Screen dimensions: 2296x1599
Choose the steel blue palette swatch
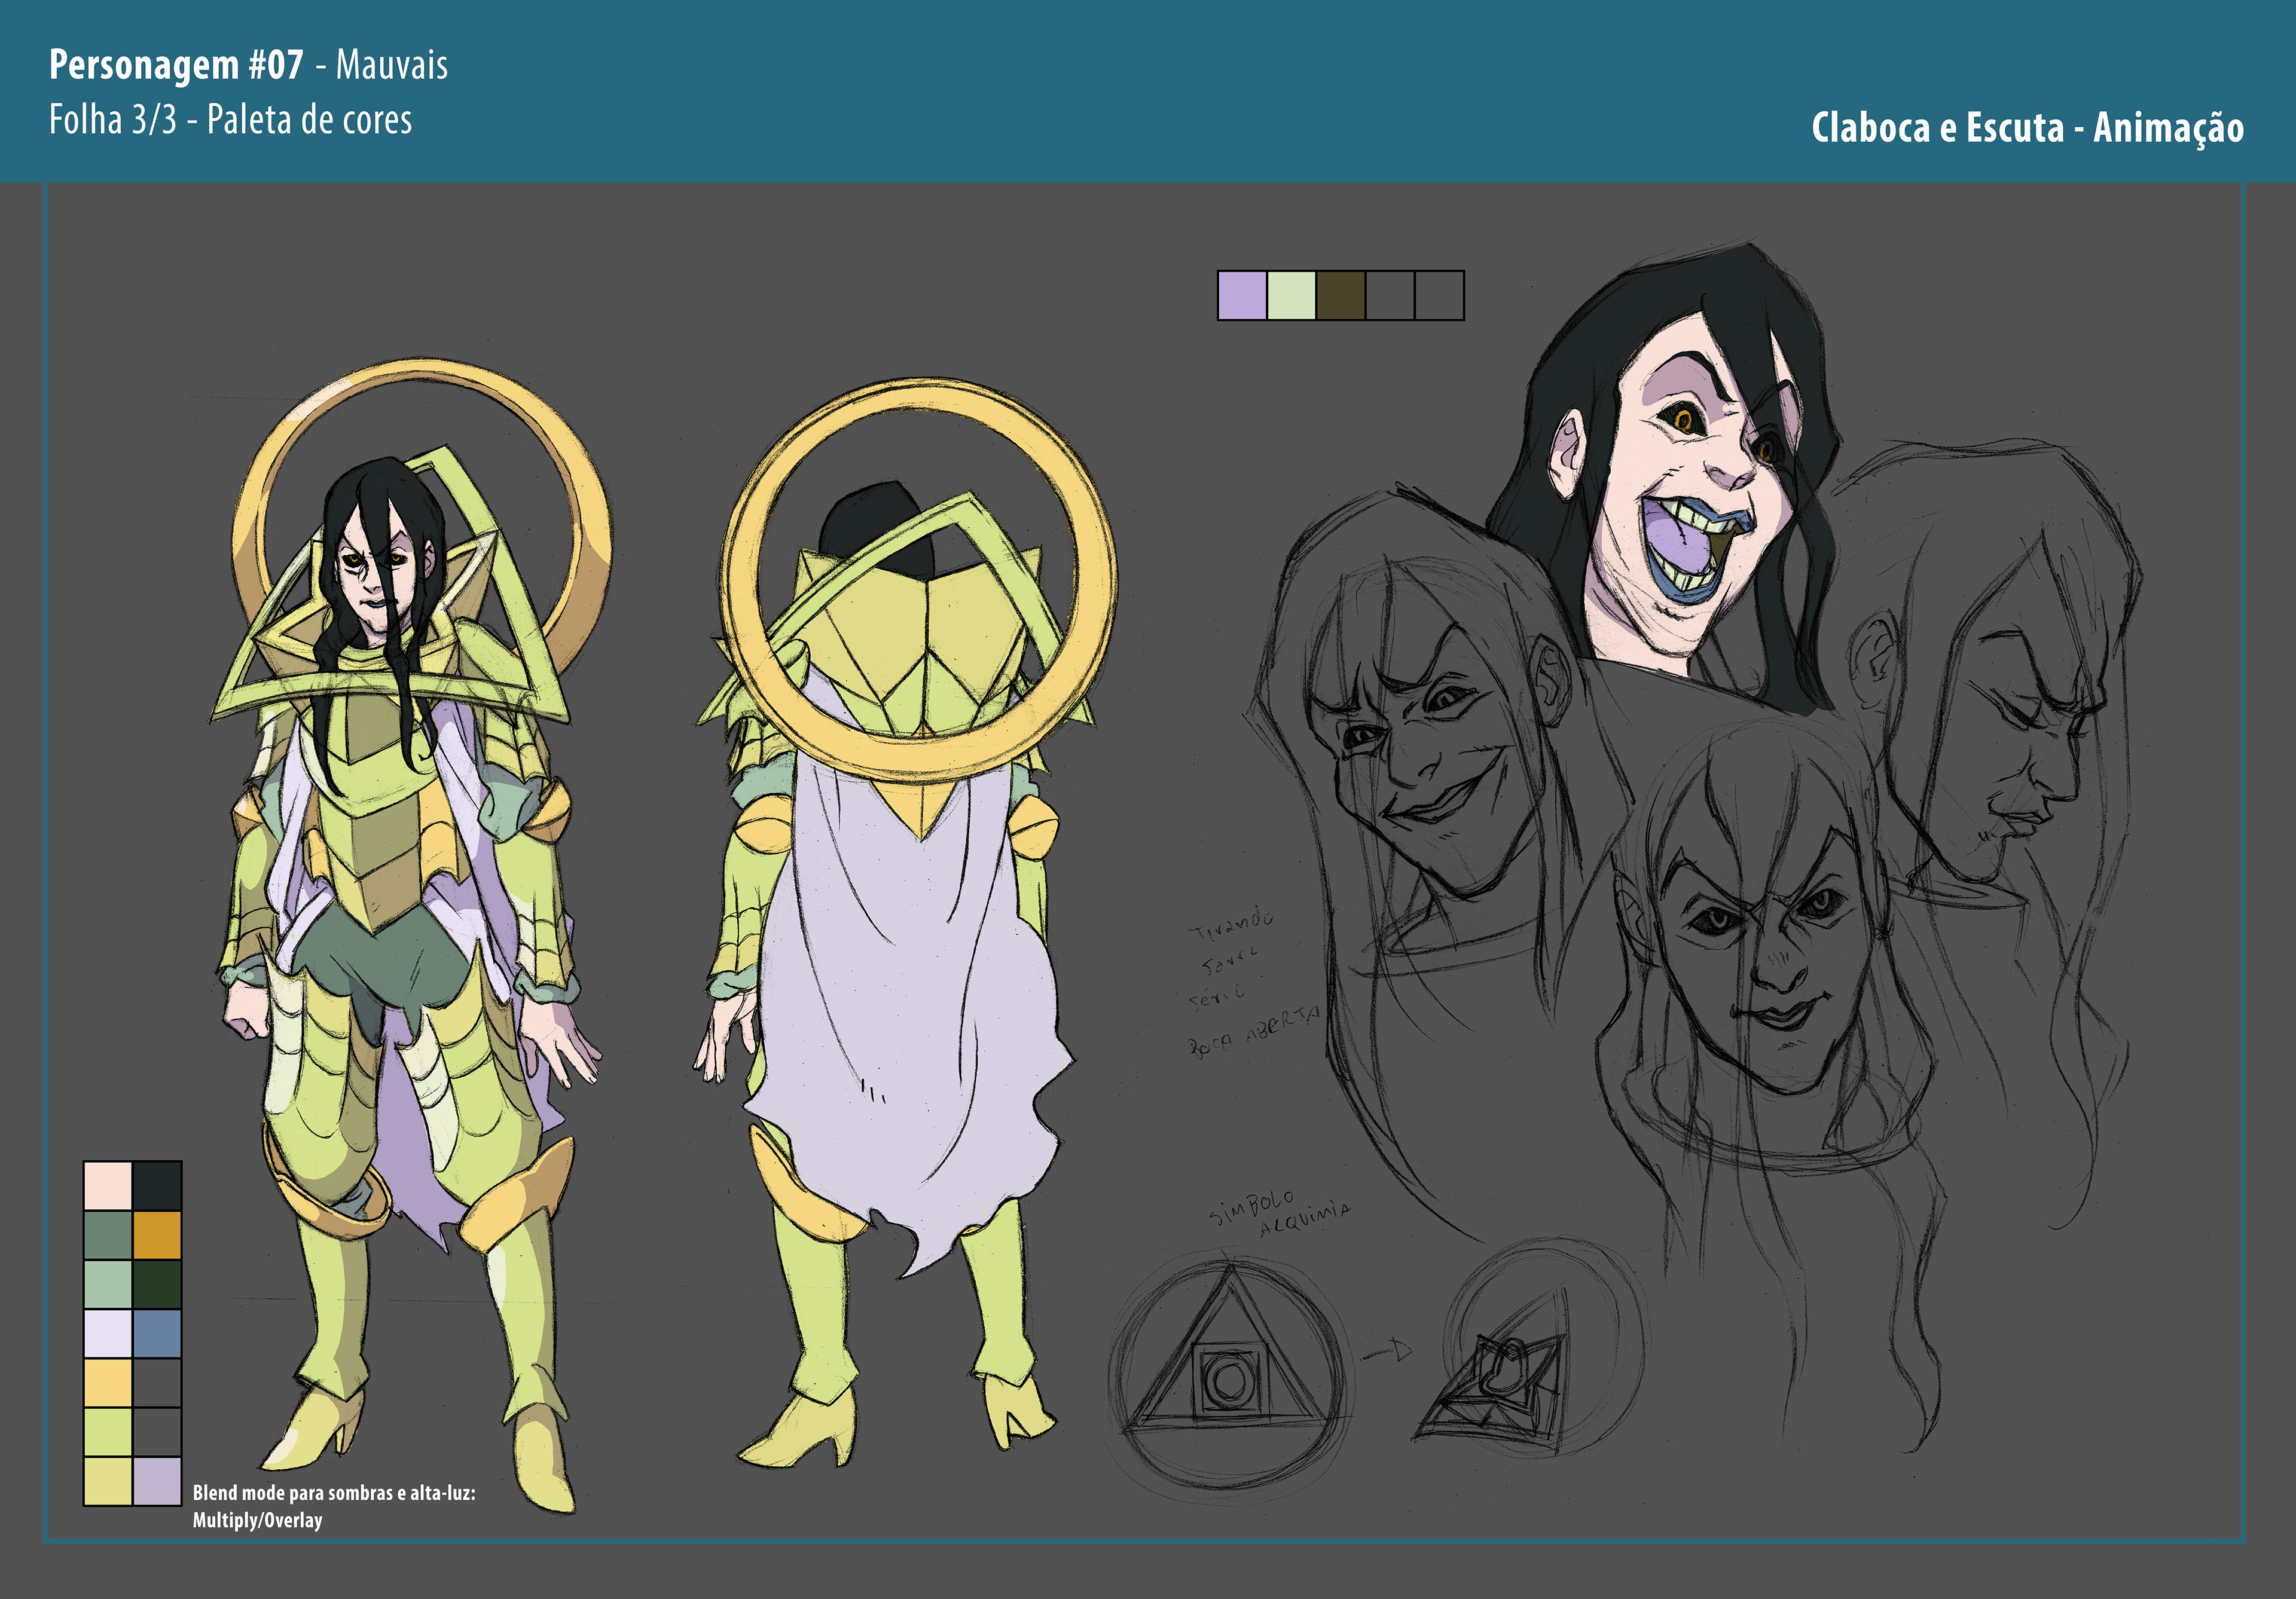[x=157, y=1333]
